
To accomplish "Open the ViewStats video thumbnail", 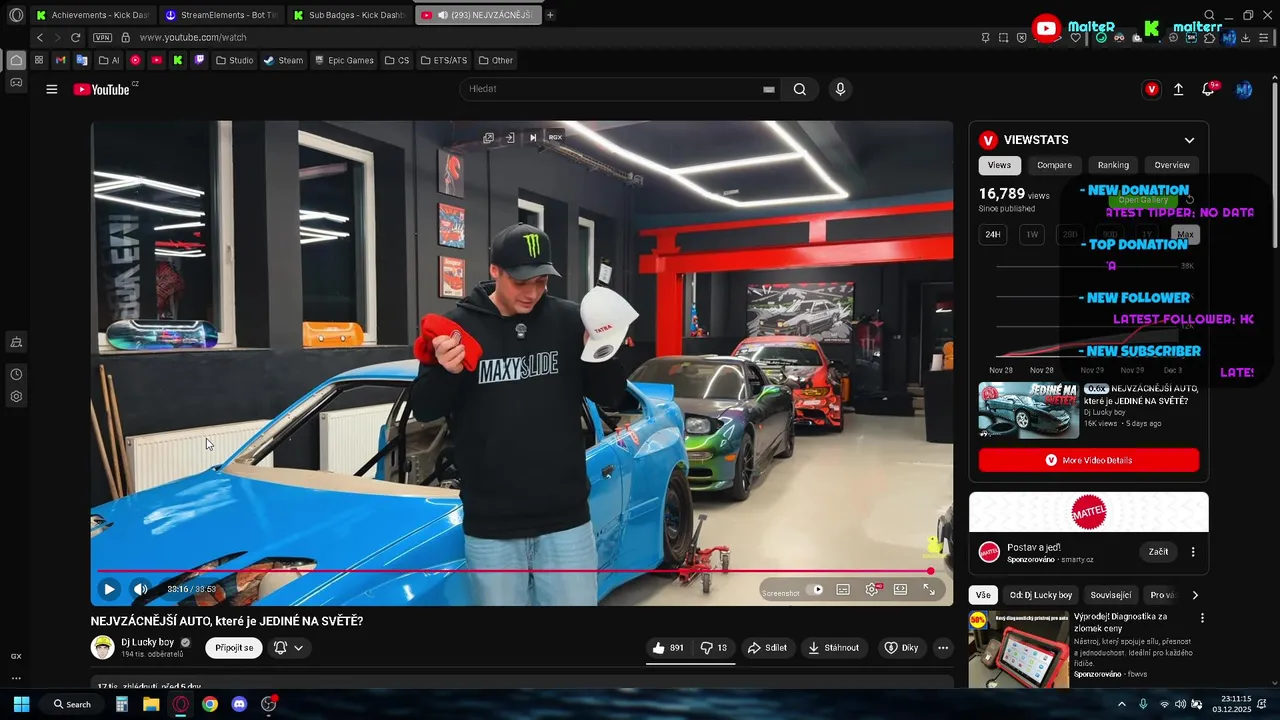I will pos(1029,410).
